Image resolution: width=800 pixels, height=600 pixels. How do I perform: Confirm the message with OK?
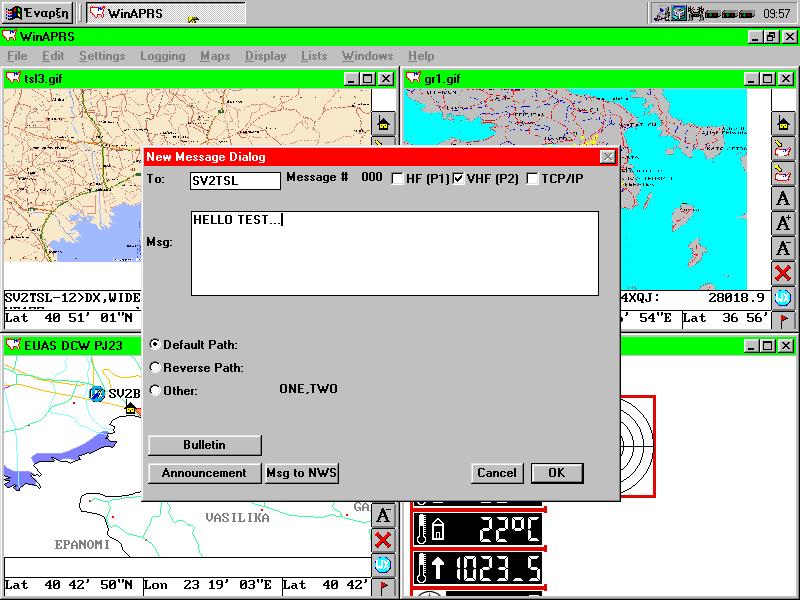click(557, 473)
